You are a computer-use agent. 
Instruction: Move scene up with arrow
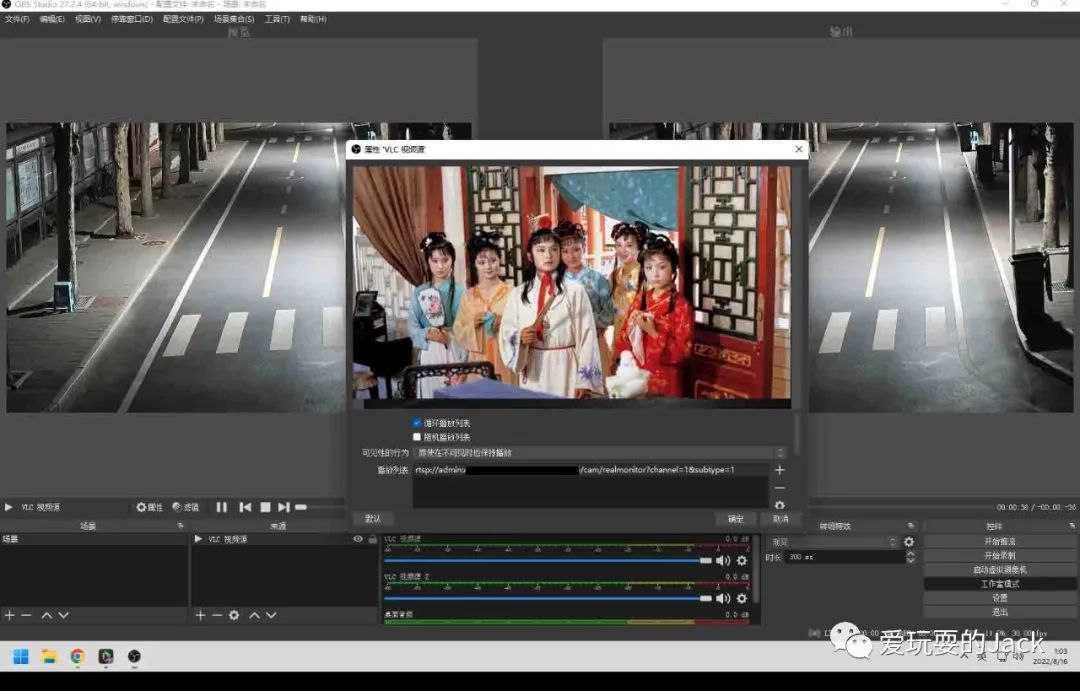[x=46, y=615]
